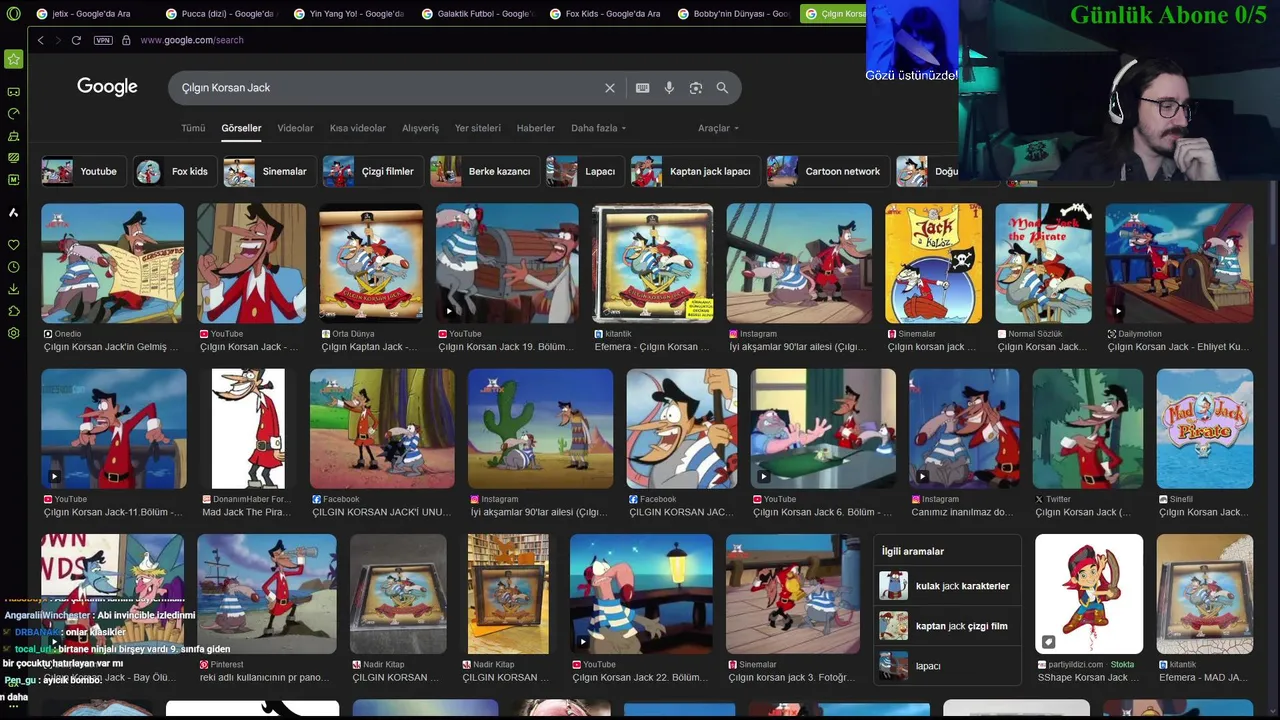This screenshot has height=720, width=1280.
Task: Open the Orta Dünya Çılgın Kaptan Jack result
Action: point(371,263)
